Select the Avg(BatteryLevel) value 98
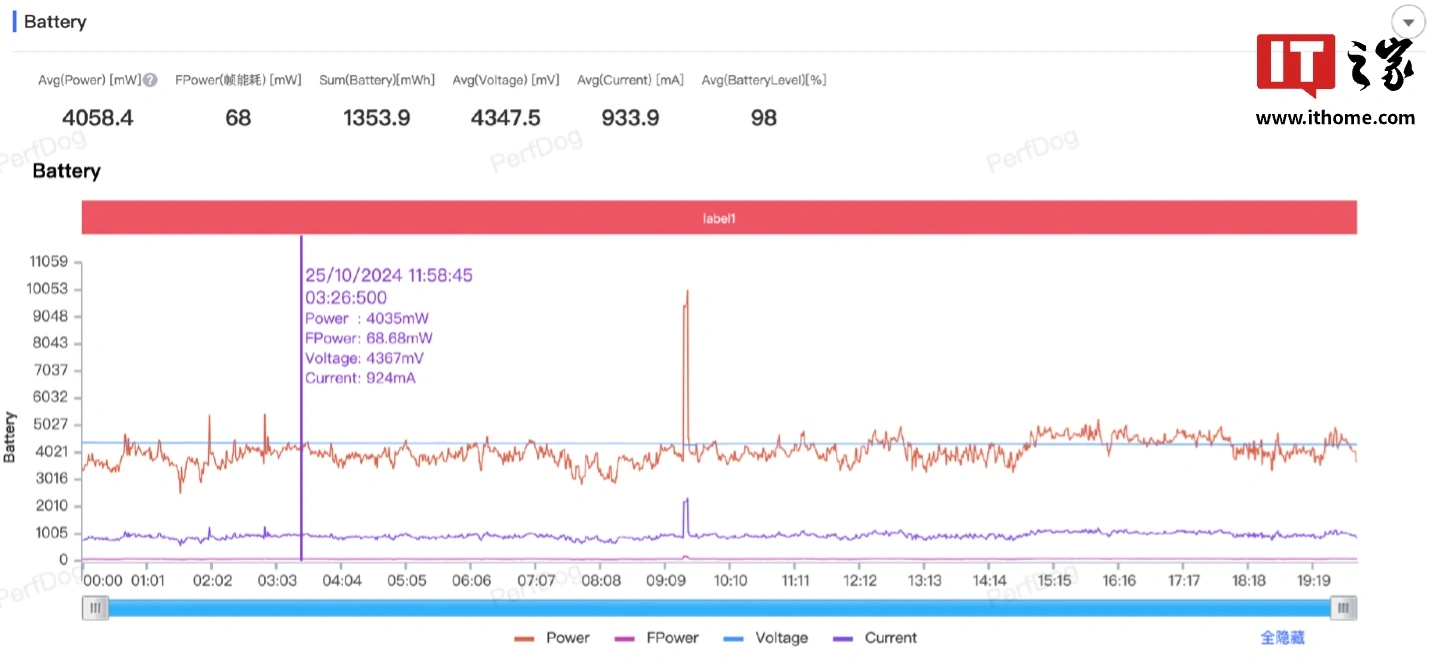This screenshot has height=663, width=1440. click(x=763, y=118)
